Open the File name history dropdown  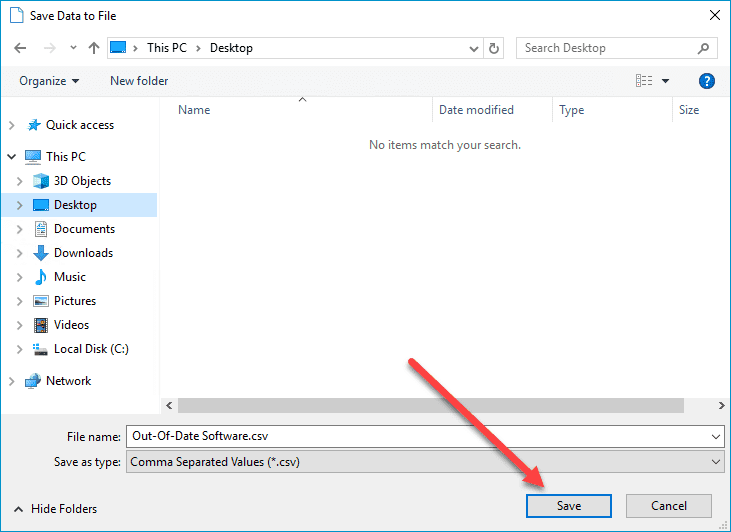(716, 437)
